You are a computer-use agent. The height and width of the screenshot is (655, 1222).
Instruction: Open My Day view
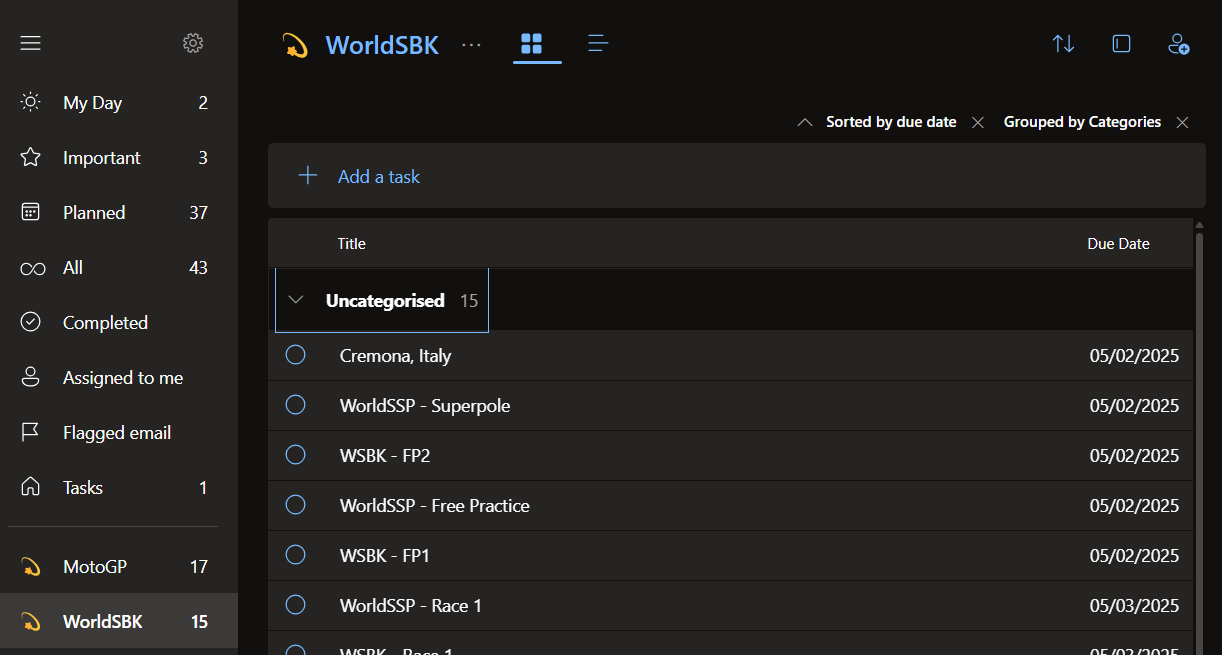[x=92, y=102]
